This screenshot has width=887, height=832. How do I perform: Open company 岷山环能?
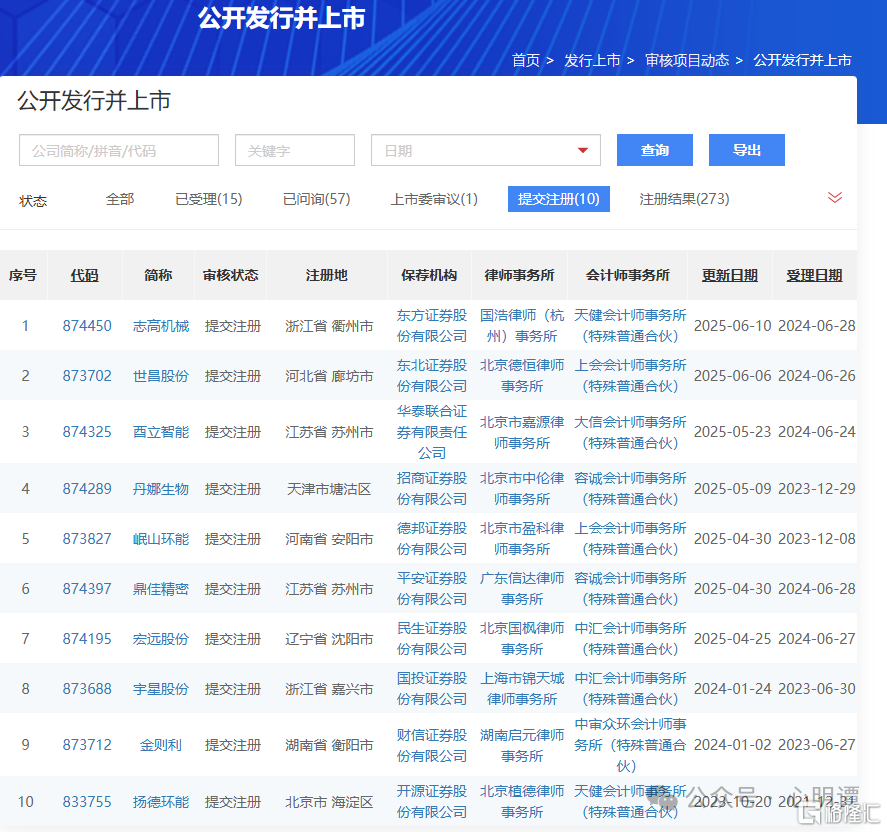click(161, 538)
